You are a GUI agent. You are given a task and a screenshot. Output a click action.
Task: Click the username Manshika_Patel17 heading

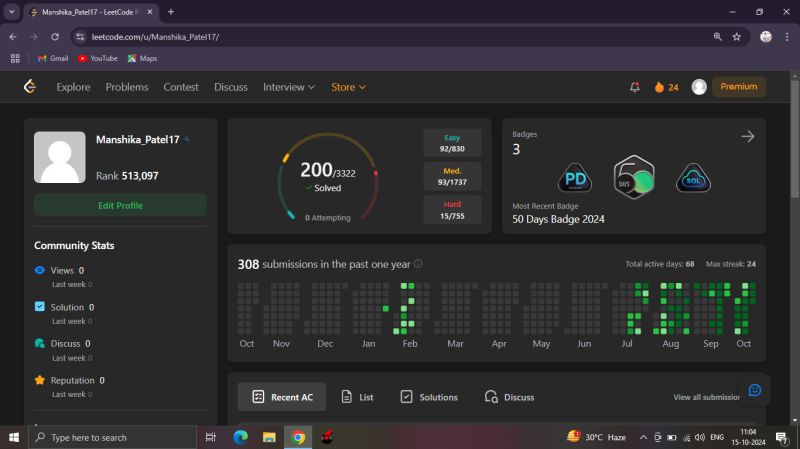138,139
